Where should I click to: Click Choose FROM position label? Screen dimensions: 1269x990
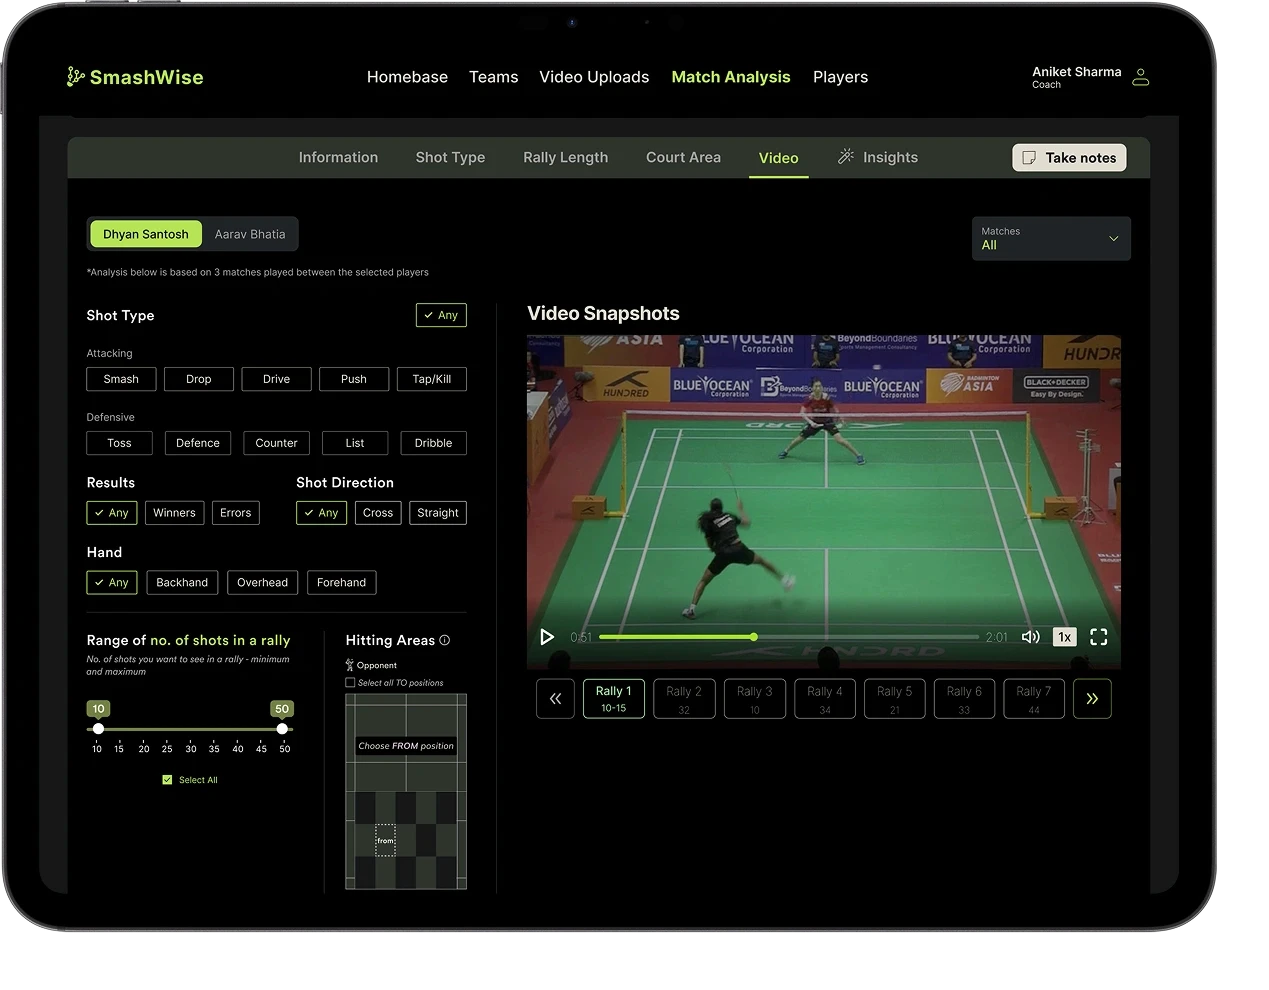tap(406, 746)
